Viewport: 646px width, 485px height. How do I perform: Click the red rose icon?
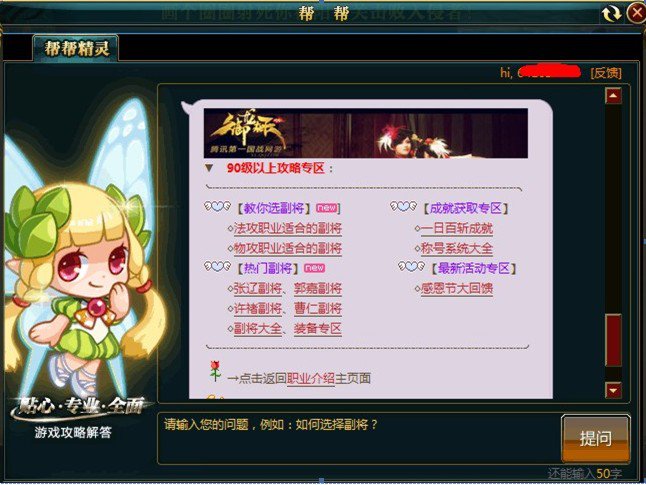coord(215,371)
